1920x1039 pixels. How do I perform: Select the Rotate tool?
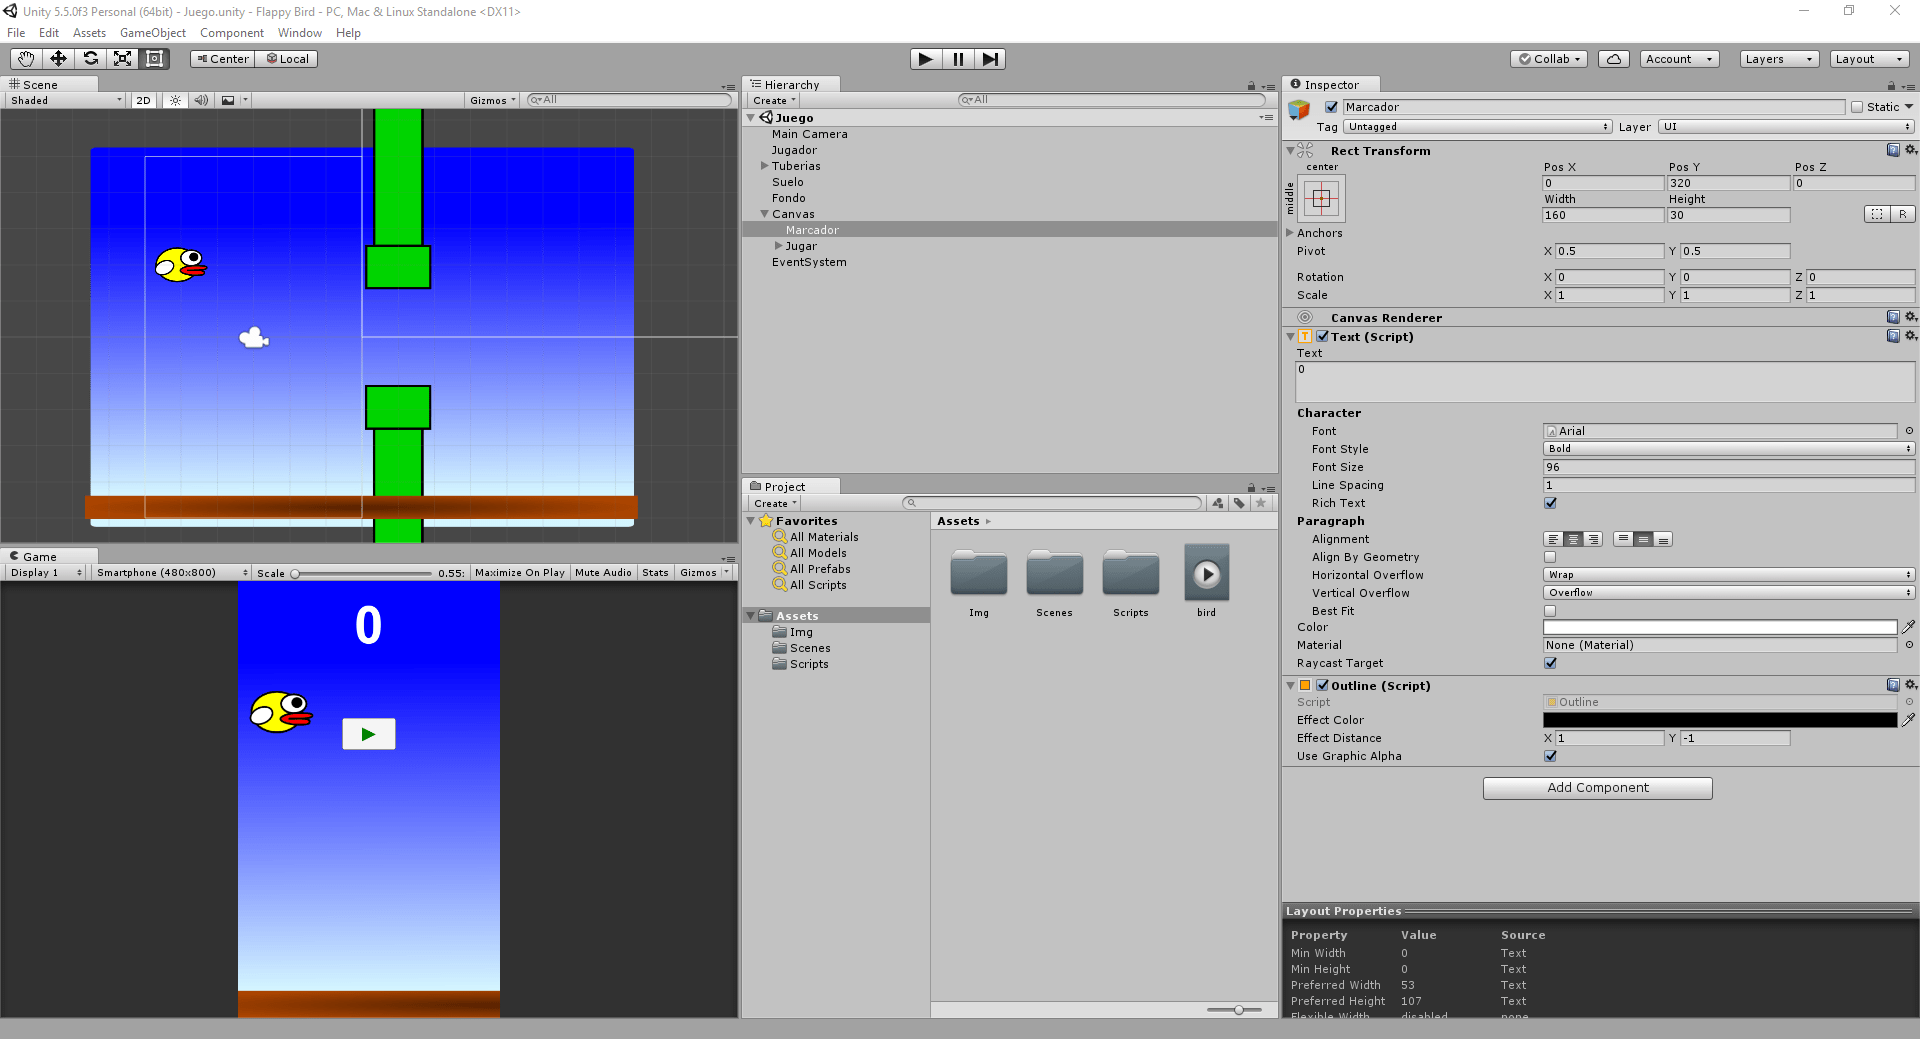[x=90, y=59]
